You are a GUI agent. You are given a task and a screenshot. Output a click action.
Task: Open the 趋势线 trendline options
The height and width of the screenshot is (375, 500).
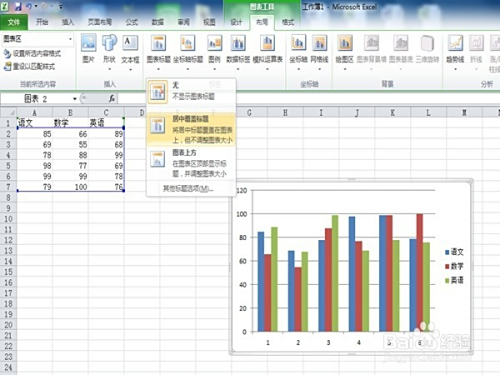pyautogui.click(x=455, y=52)
